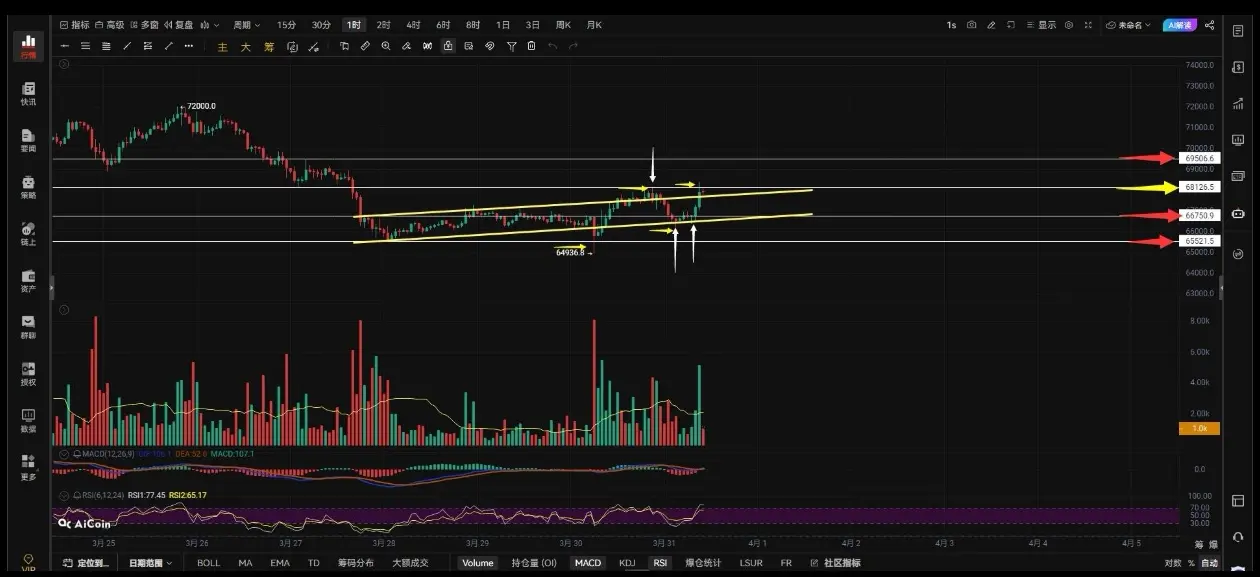Toggle the 持仓量 (OI) indicator
Viewport: 1260px width, 577px height.
pos(534,563)
